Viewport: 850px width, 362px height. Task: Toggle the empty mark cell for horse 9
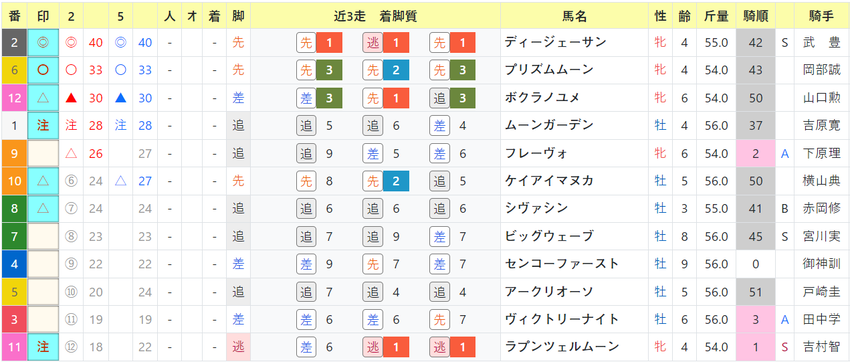point(43,153)
